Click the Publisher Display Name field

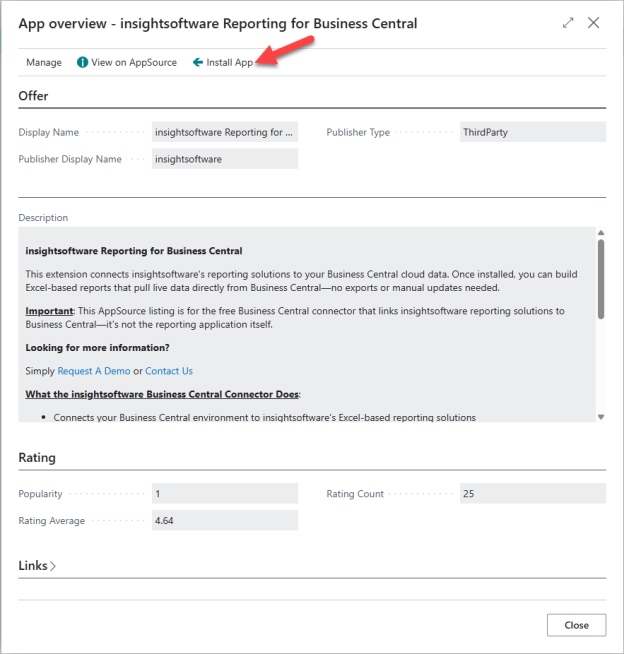click(225, 159)
